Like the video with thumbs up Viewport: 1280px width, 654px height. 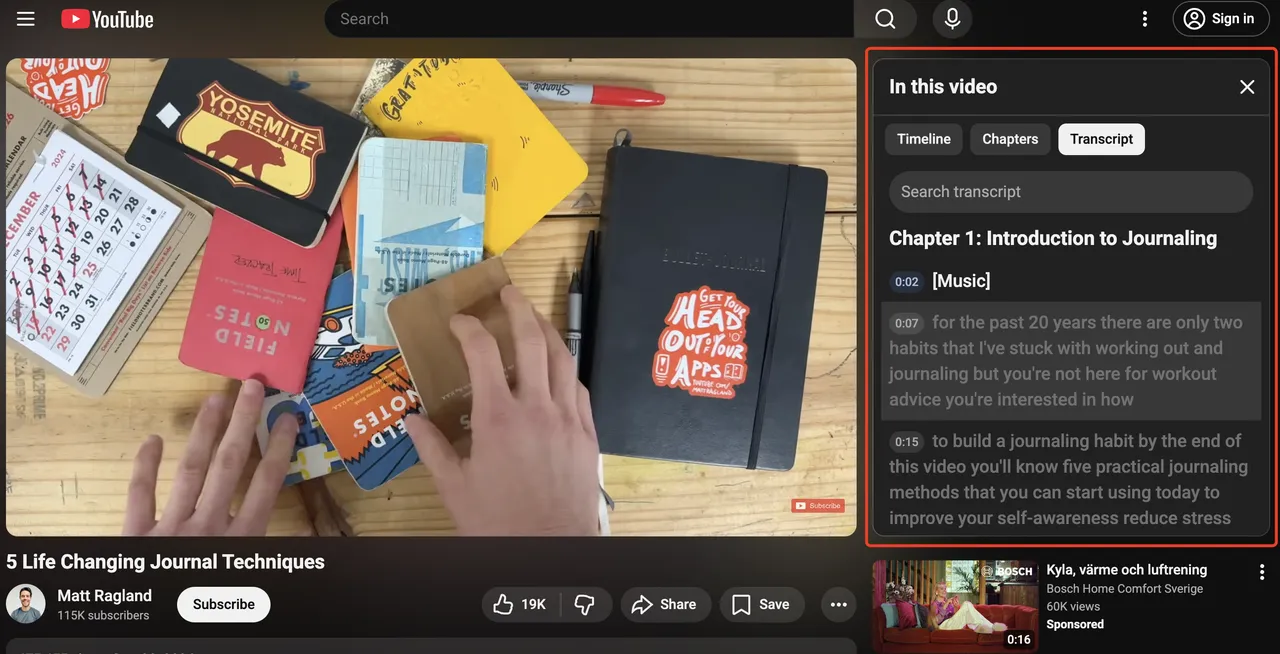tap(521, 604)
